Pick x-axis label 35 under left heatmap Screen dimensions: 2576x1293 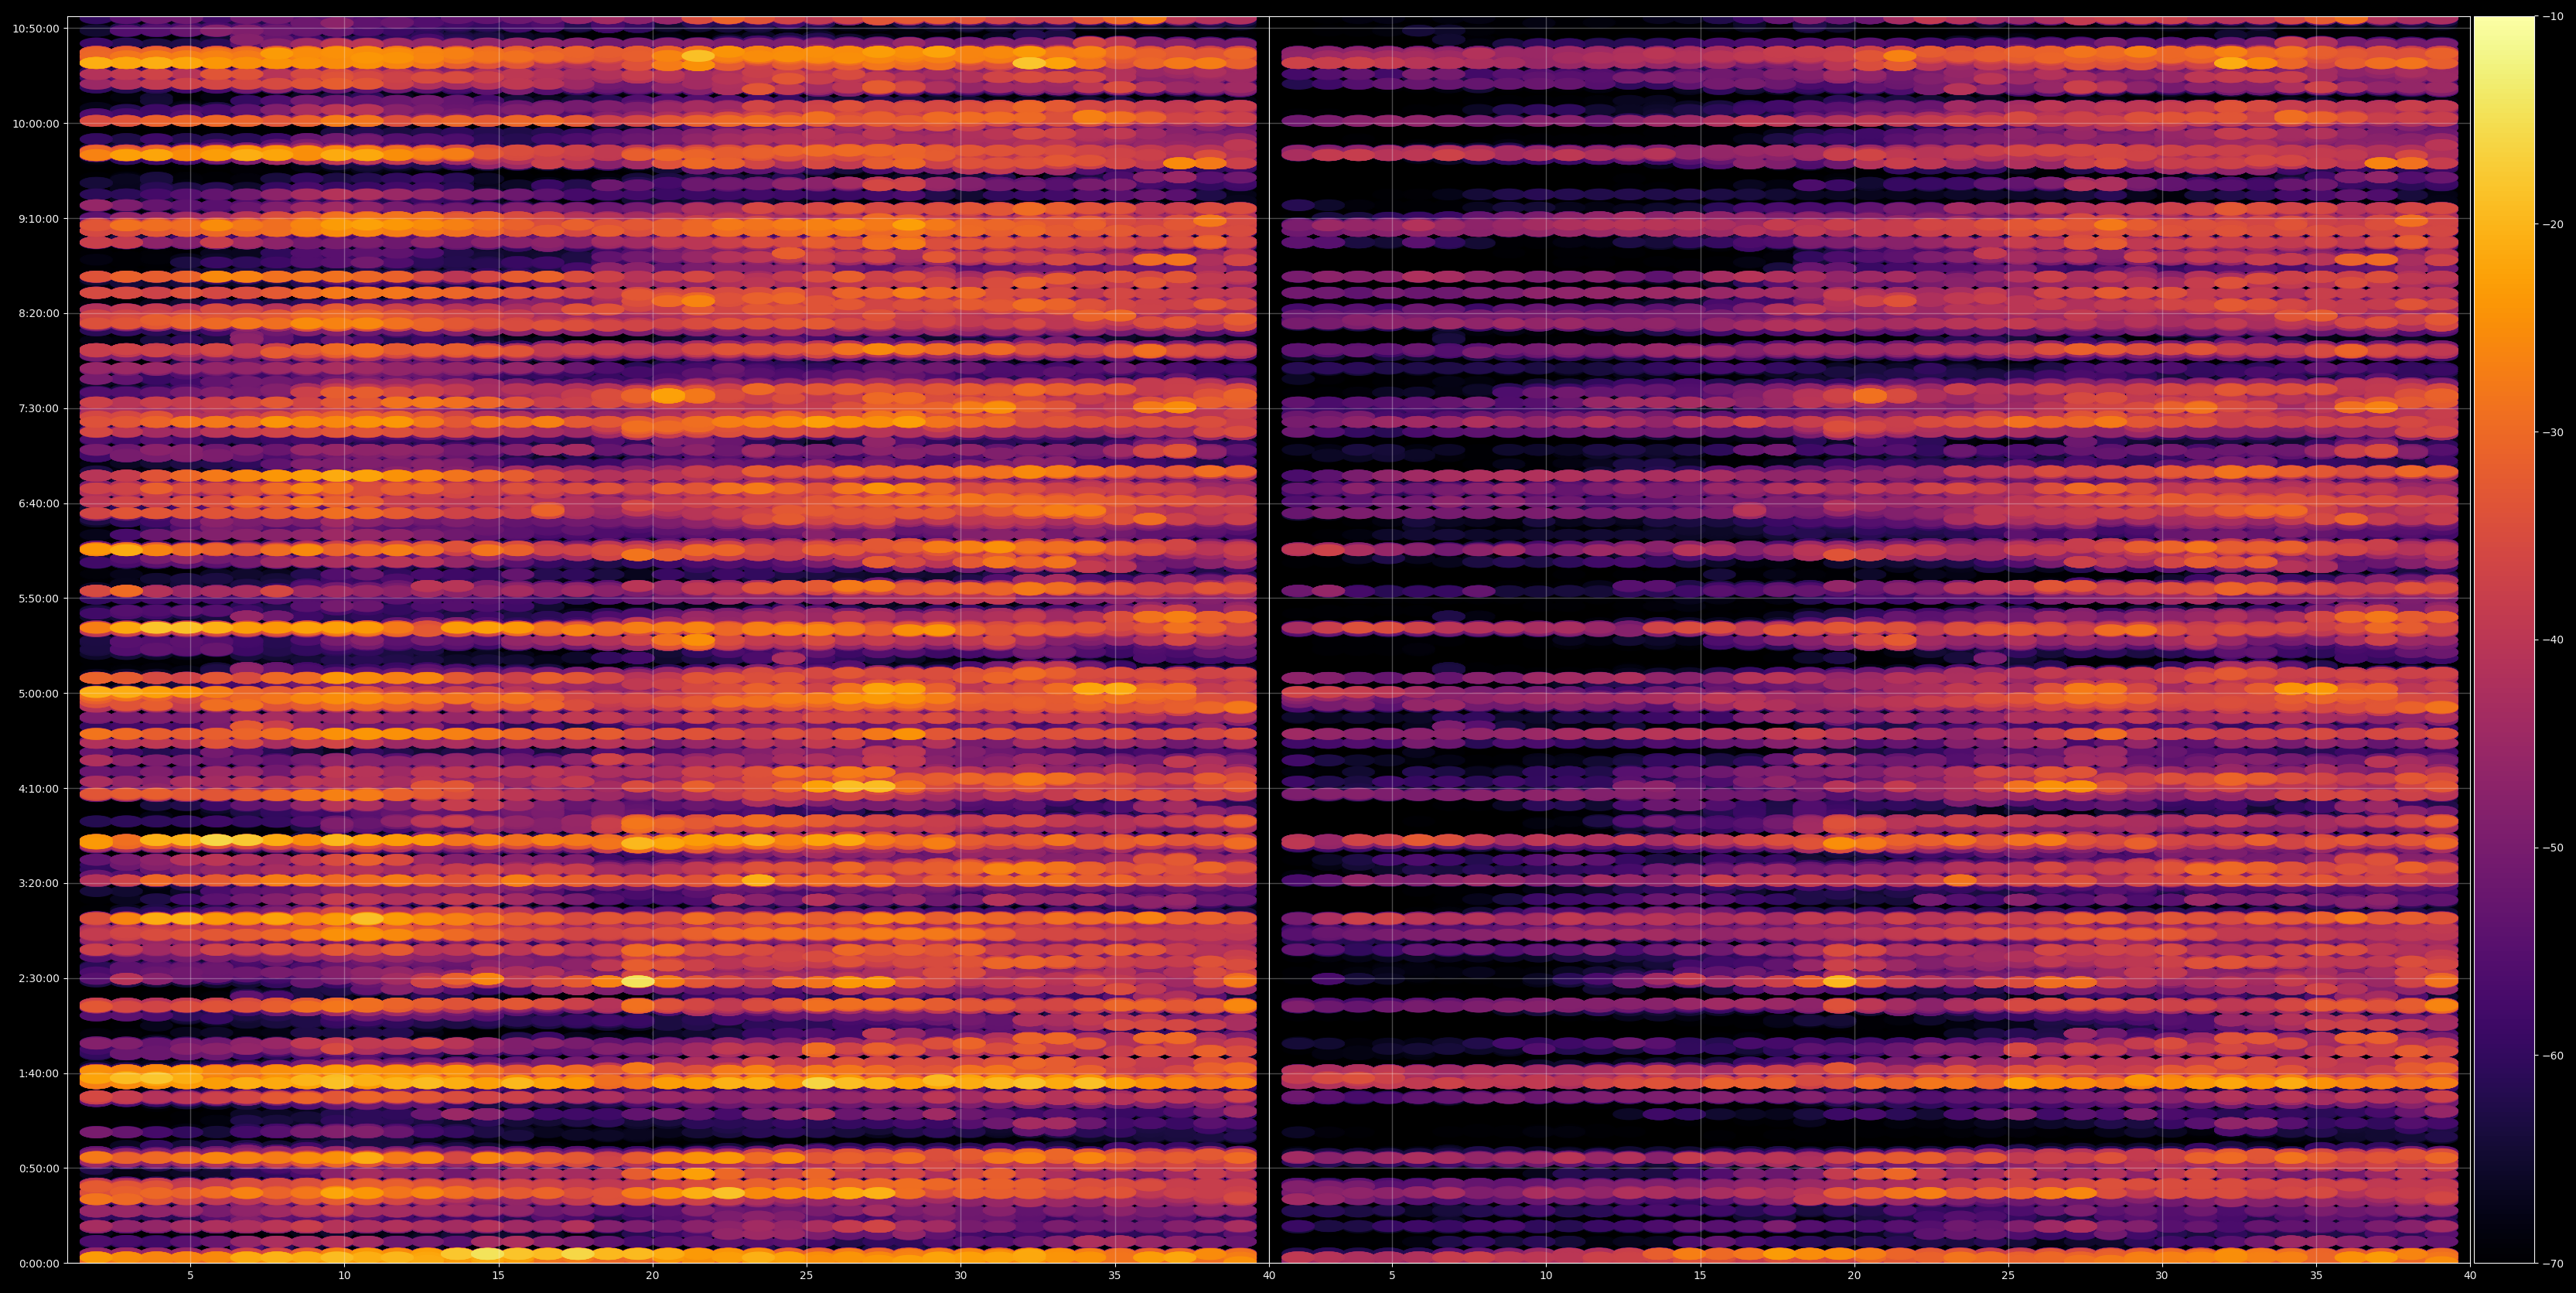tap(1114, 1276)
